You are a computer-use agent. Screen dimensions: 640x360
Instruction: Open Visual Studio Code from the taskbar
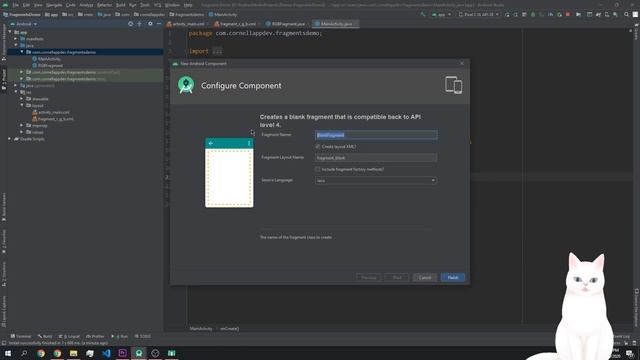(x=106, y=353)
